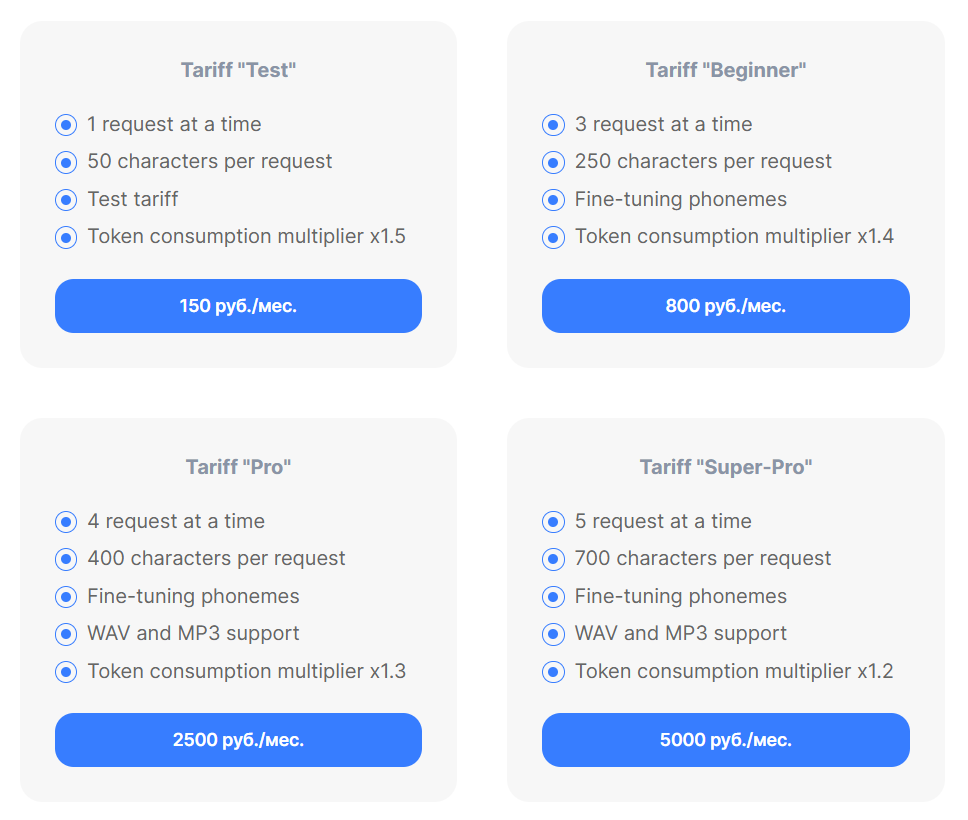Click bullet icon beside "4 request at a time"

[66, 522]
